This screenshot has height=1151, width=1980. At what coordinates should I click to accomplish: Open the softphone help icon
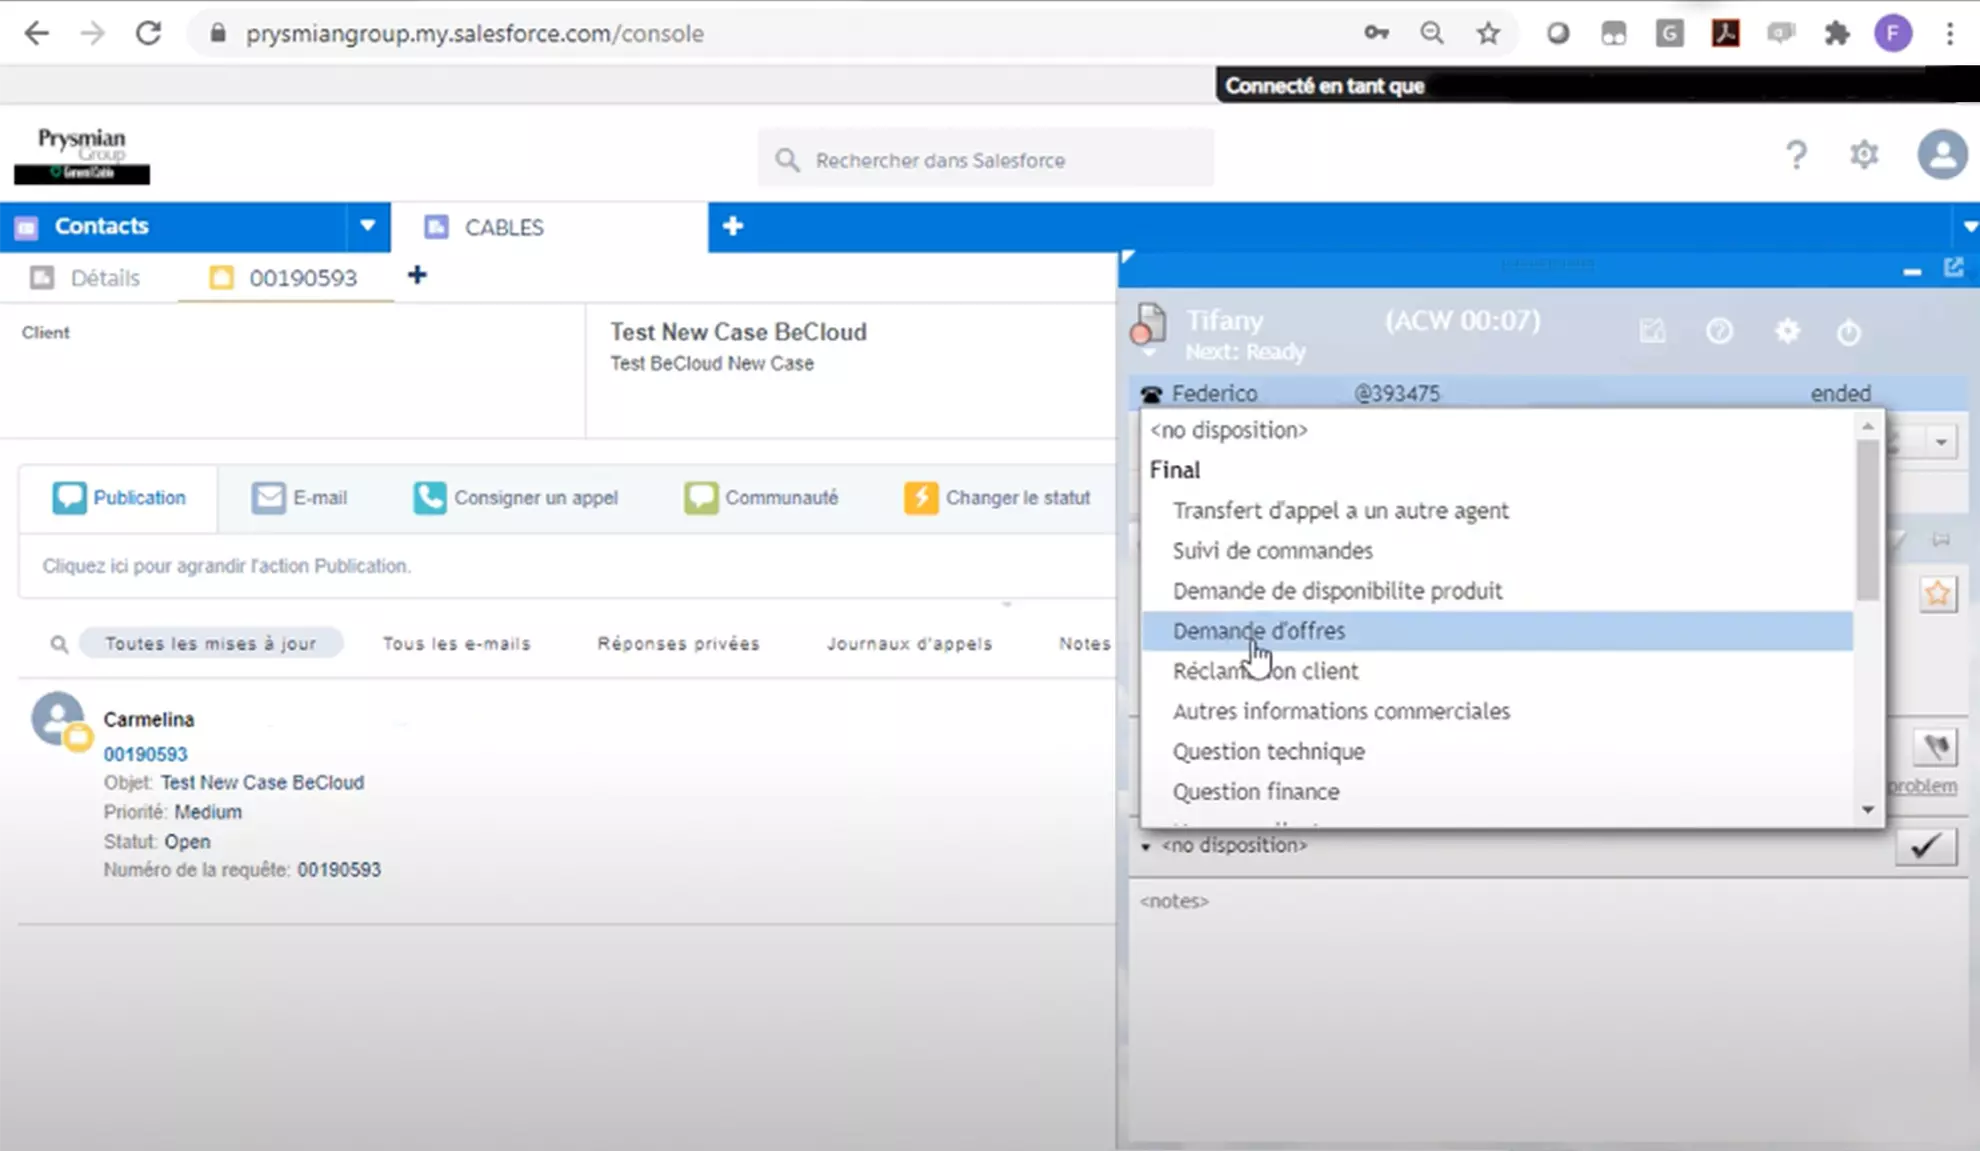(1719, 331)
